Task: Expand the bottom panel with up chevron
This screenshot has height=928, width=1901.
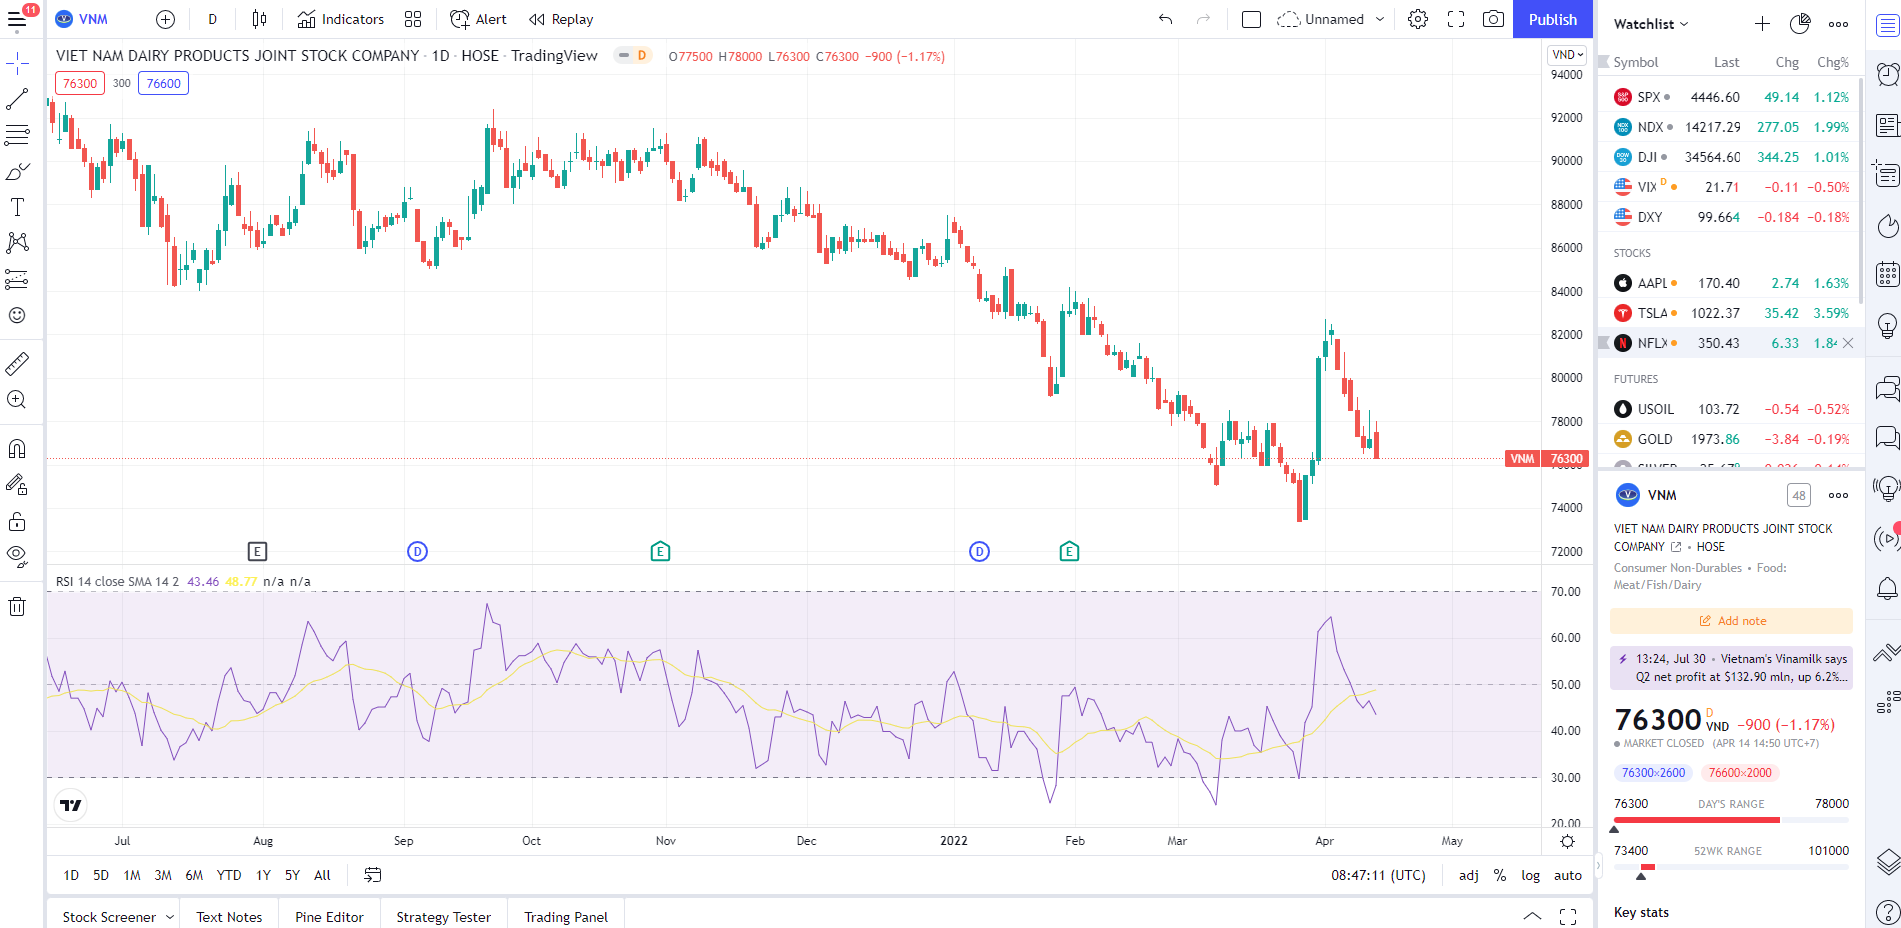Action: (1532, 916)
